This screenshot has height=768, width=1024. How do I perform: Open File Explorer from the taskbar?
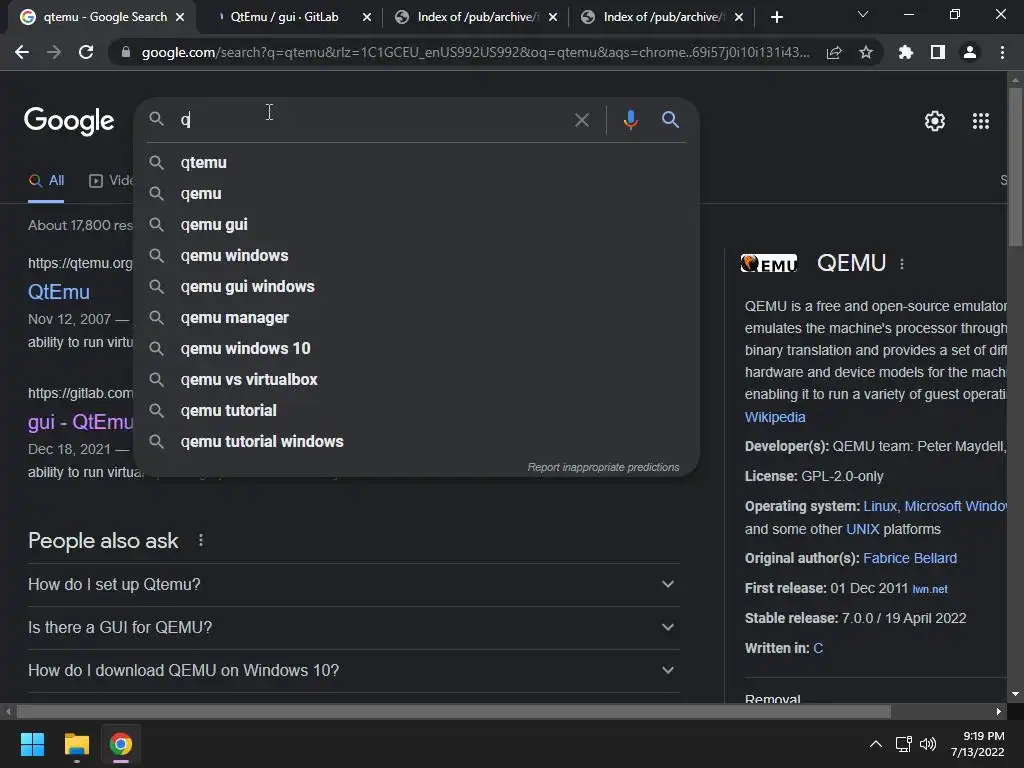[76, 744]
